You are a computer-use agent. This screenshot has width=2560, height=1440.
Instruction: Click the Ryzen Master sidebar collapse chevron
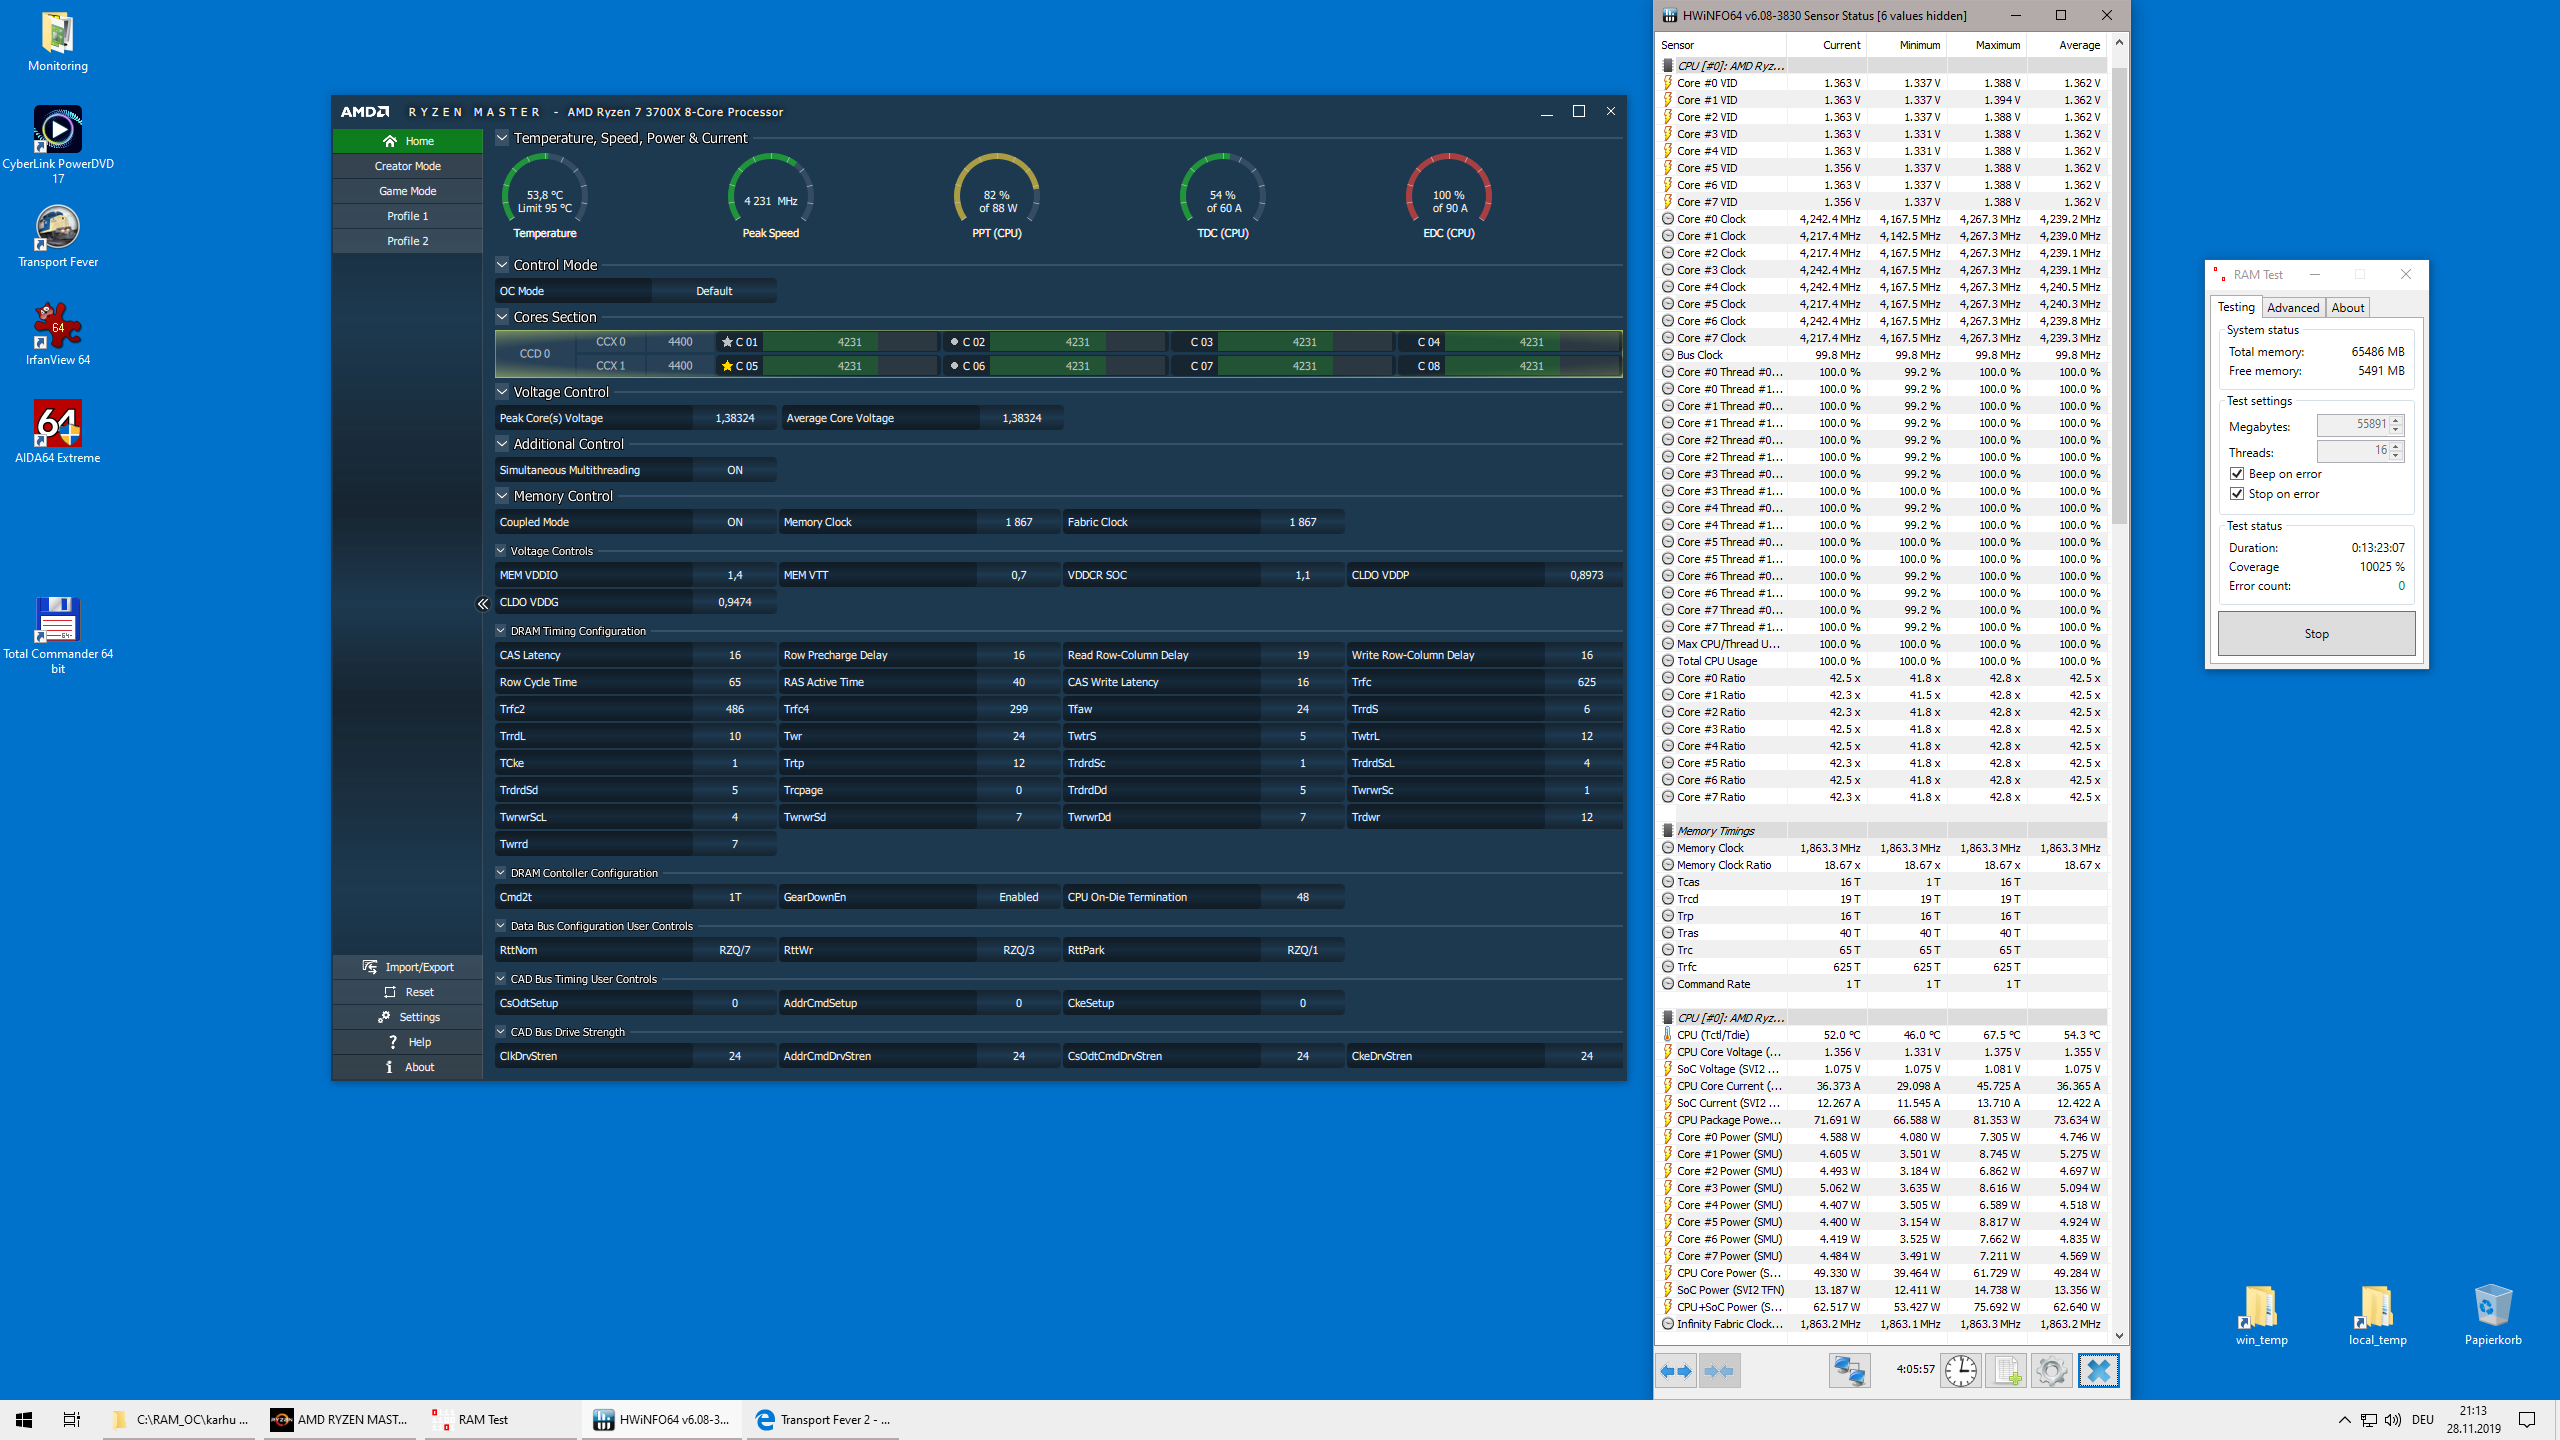(x=483, y=604)
